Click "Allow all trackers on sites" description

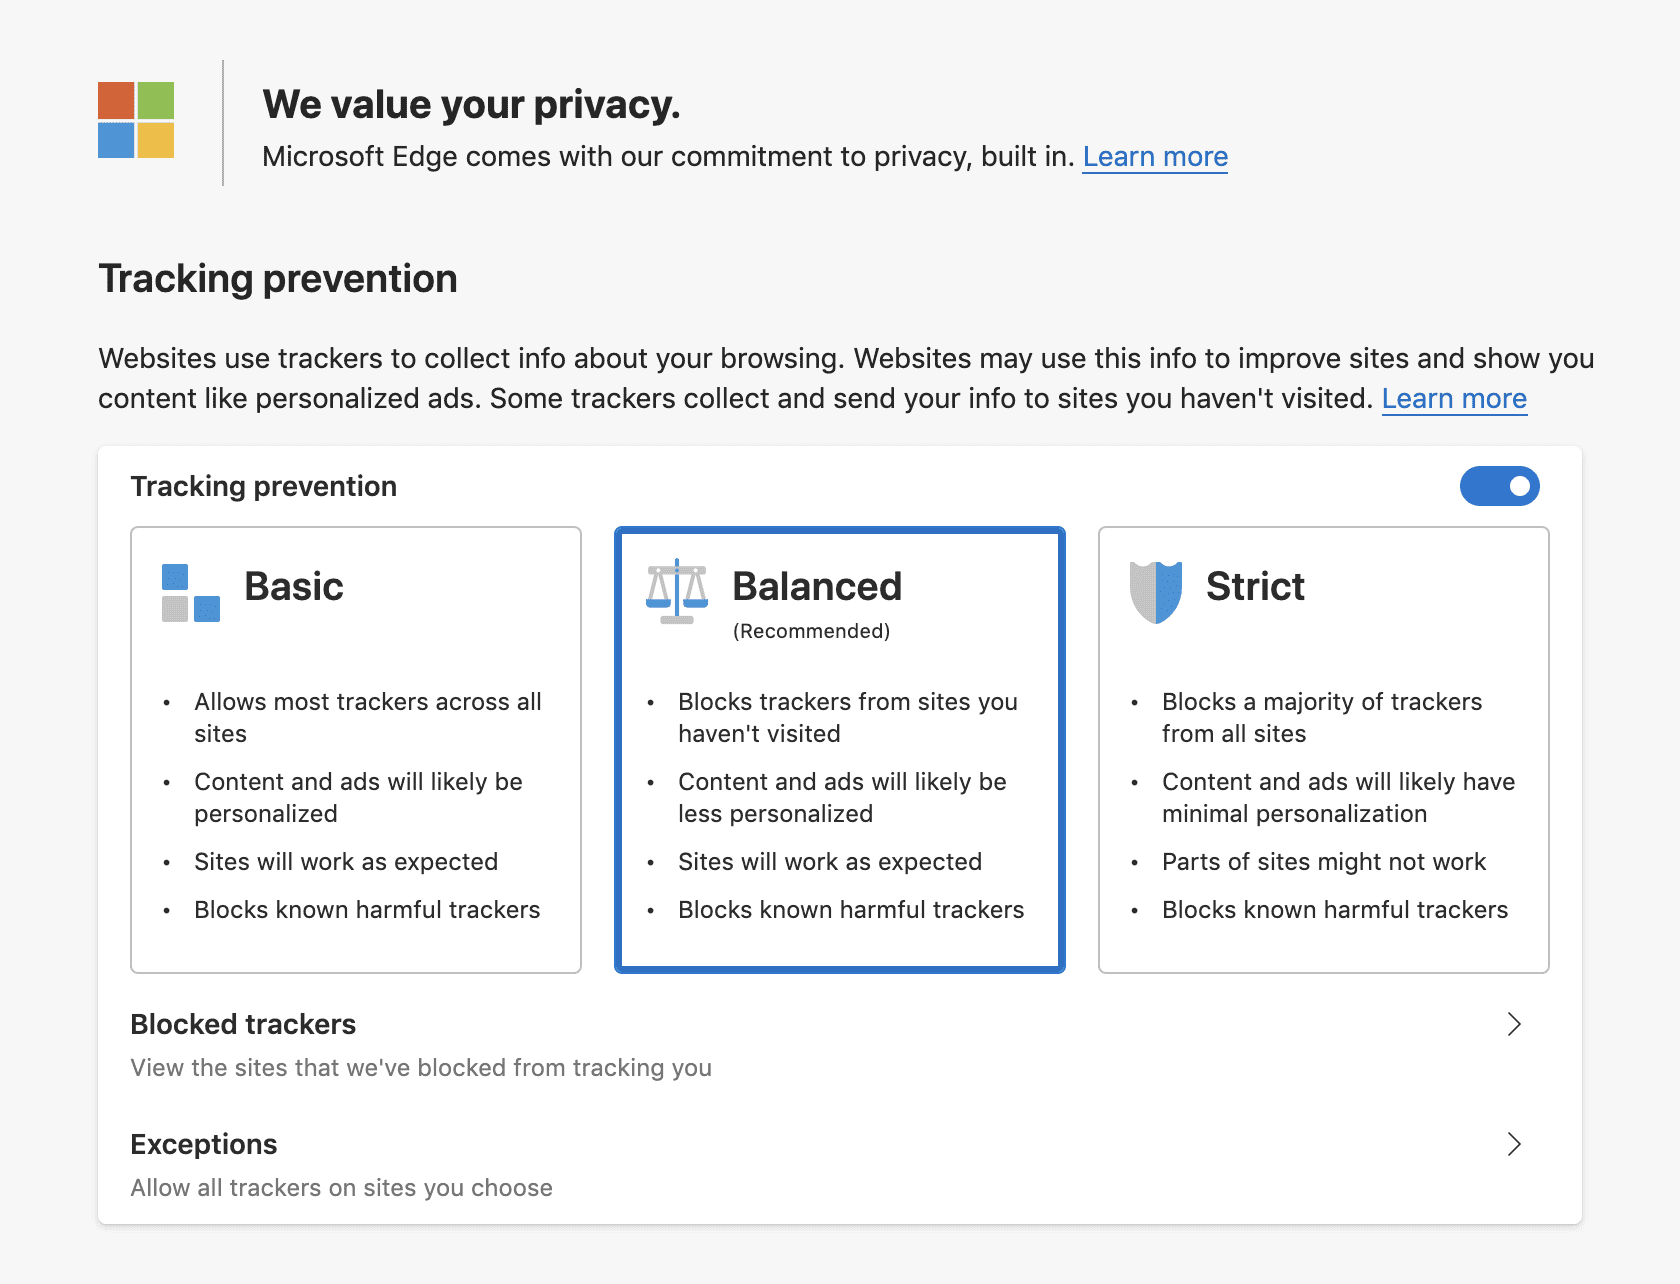[x=341, y=1188]
